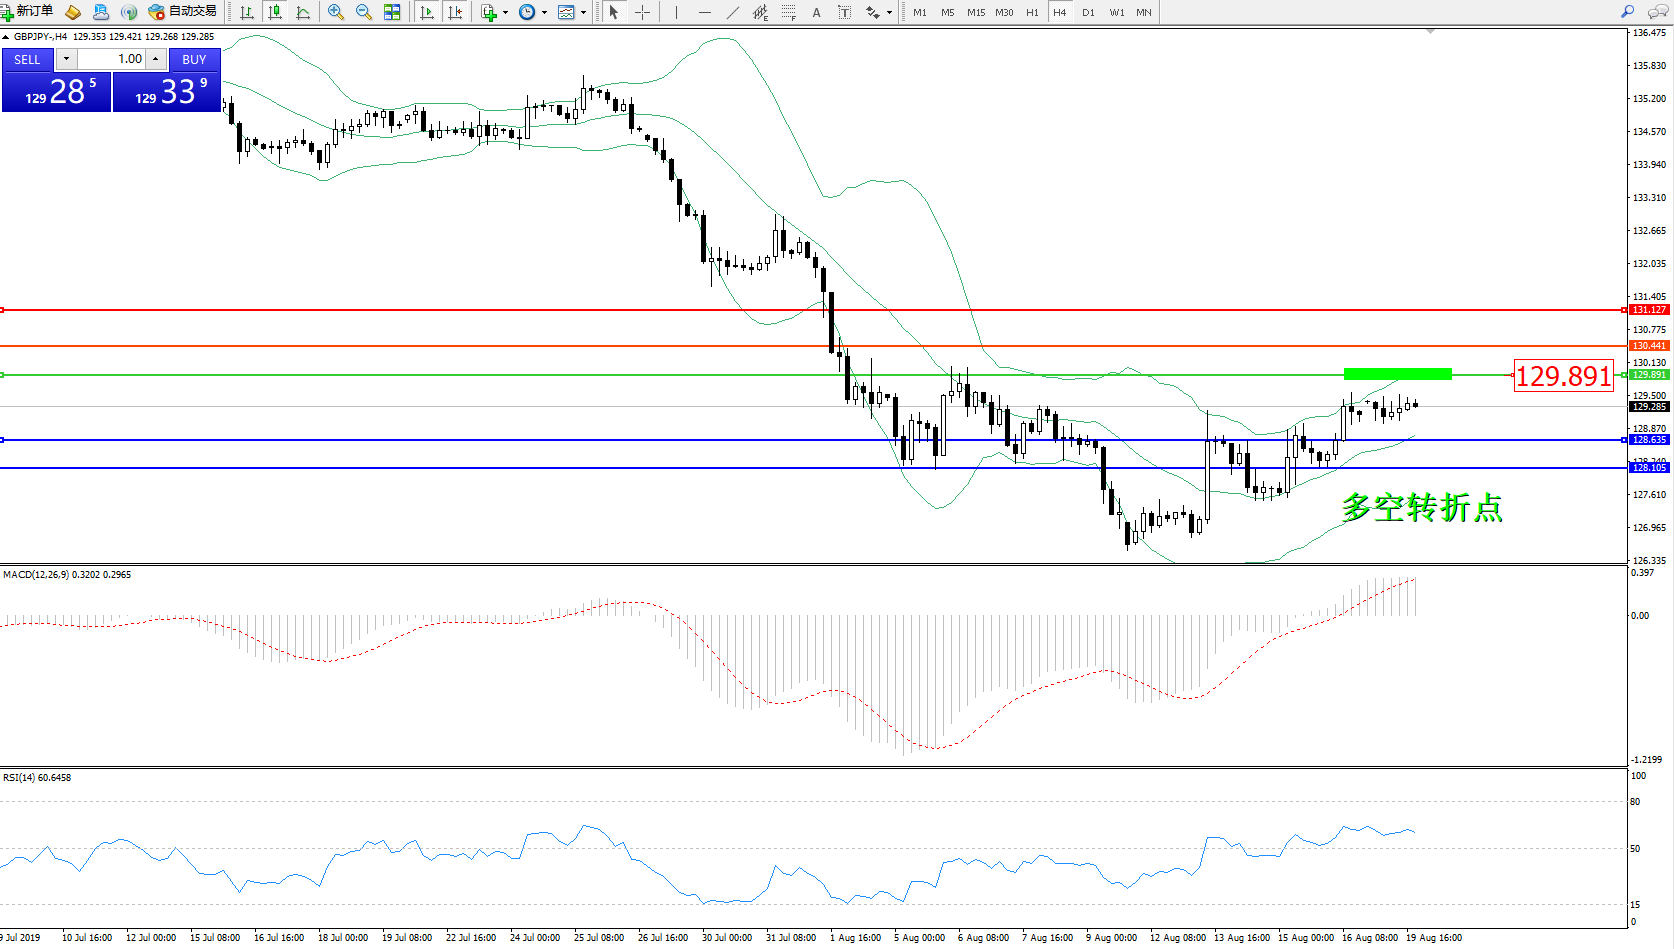The width and height of the screenshot is (1674, 949).
Task: Open the indicators list dropdown arrow
Action: click(x=505, y=13)
